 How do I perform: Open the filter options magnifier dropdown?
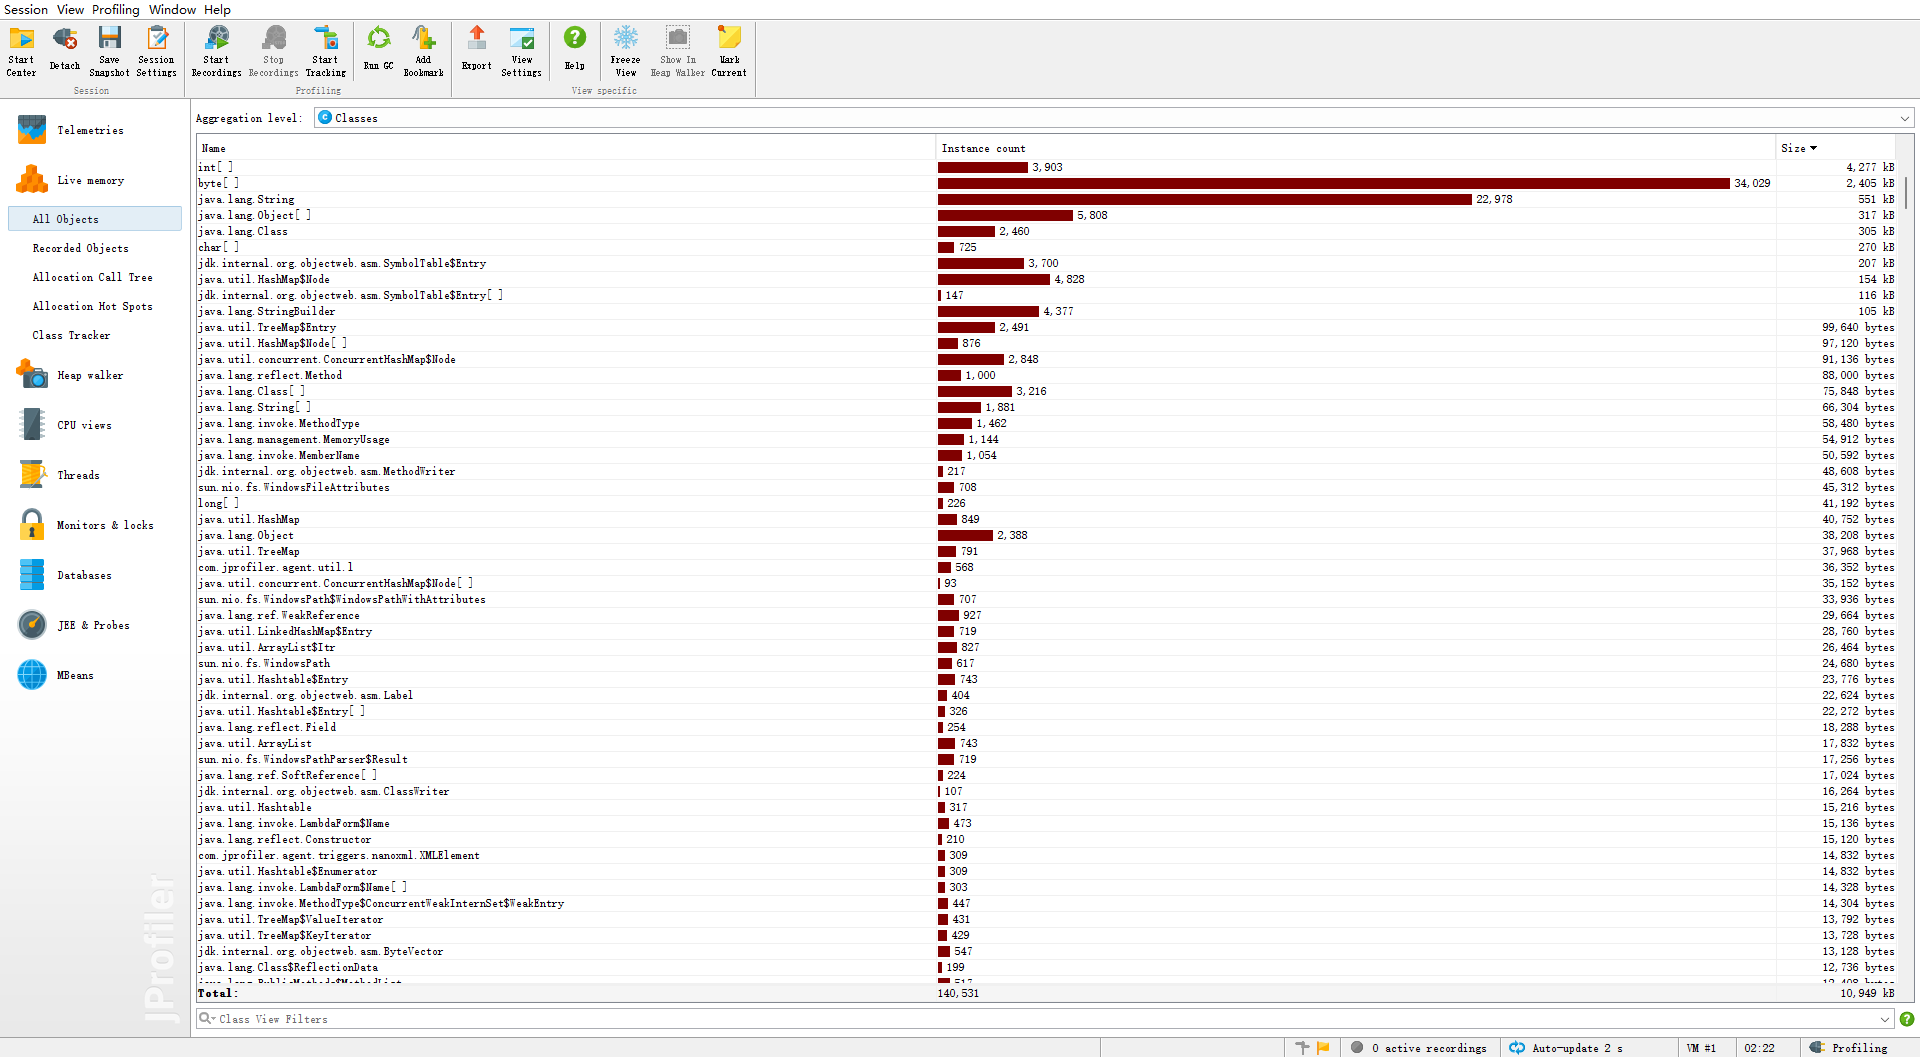click(207, 1018)
